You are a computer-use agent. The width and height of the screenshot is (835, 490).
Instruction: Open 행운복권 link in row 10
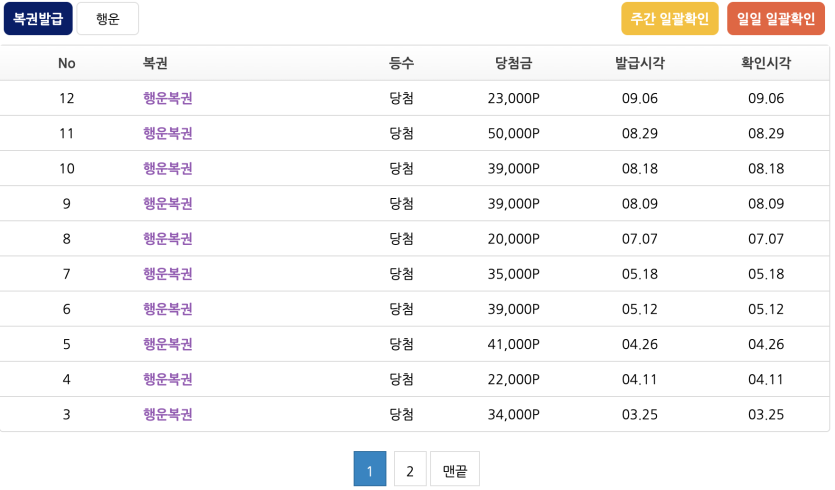tap(168, 168)
